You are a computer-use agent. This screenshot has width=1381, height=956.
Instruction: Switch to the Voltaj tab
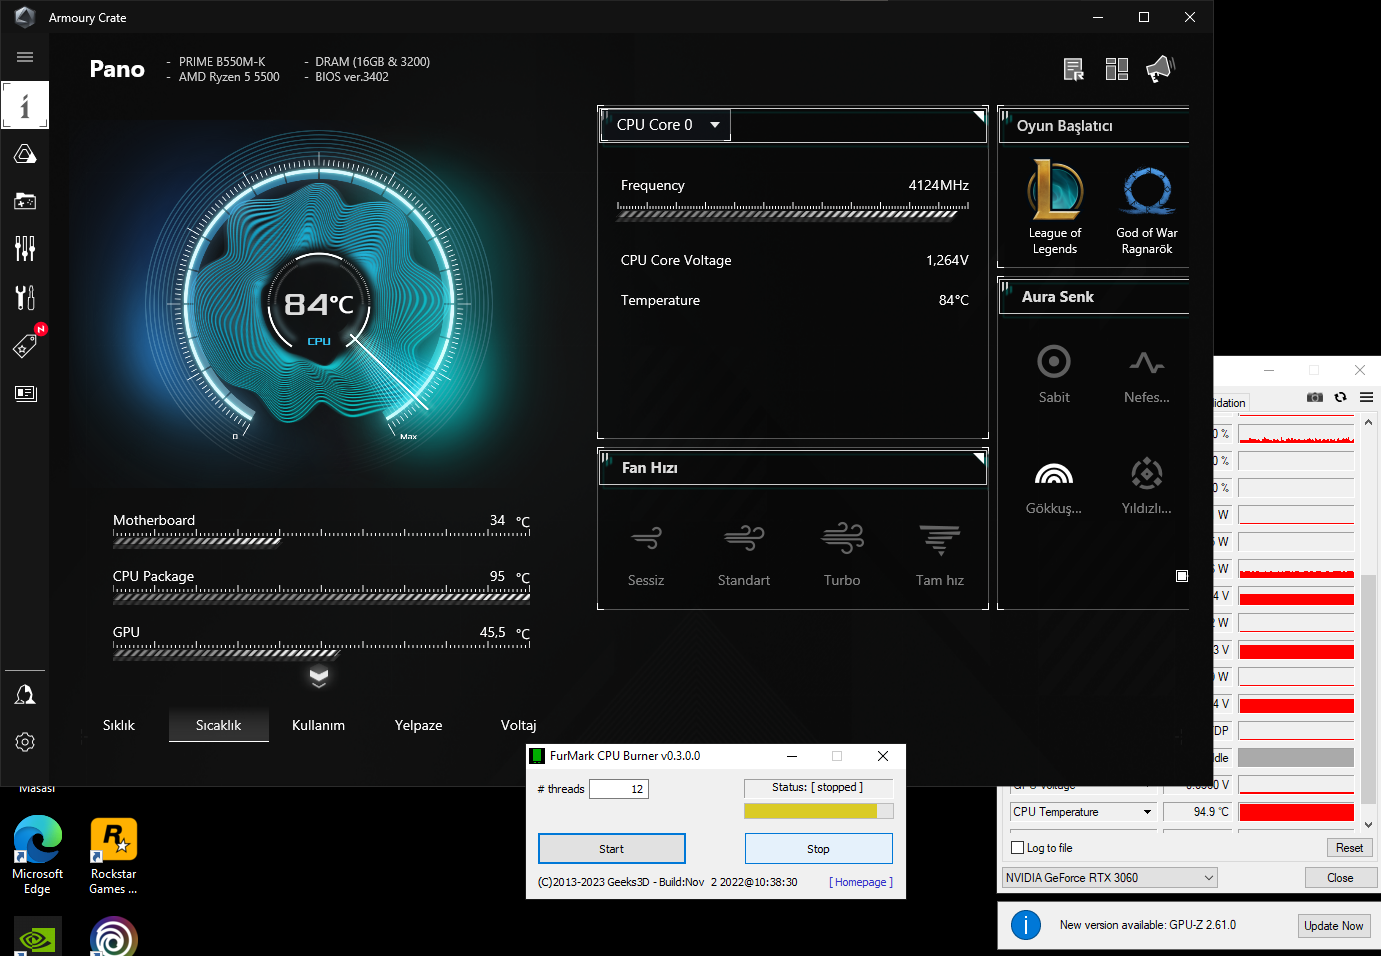[518, 725]
